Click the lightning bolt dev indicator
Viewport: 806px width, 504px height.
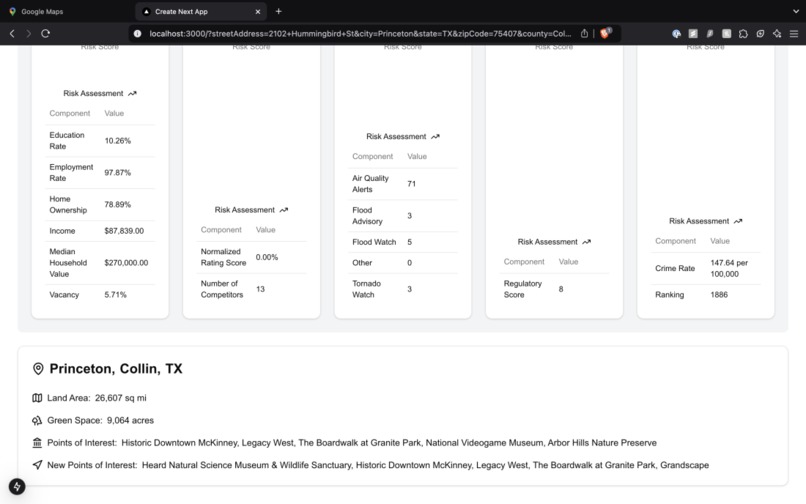[x=17, y=487]
